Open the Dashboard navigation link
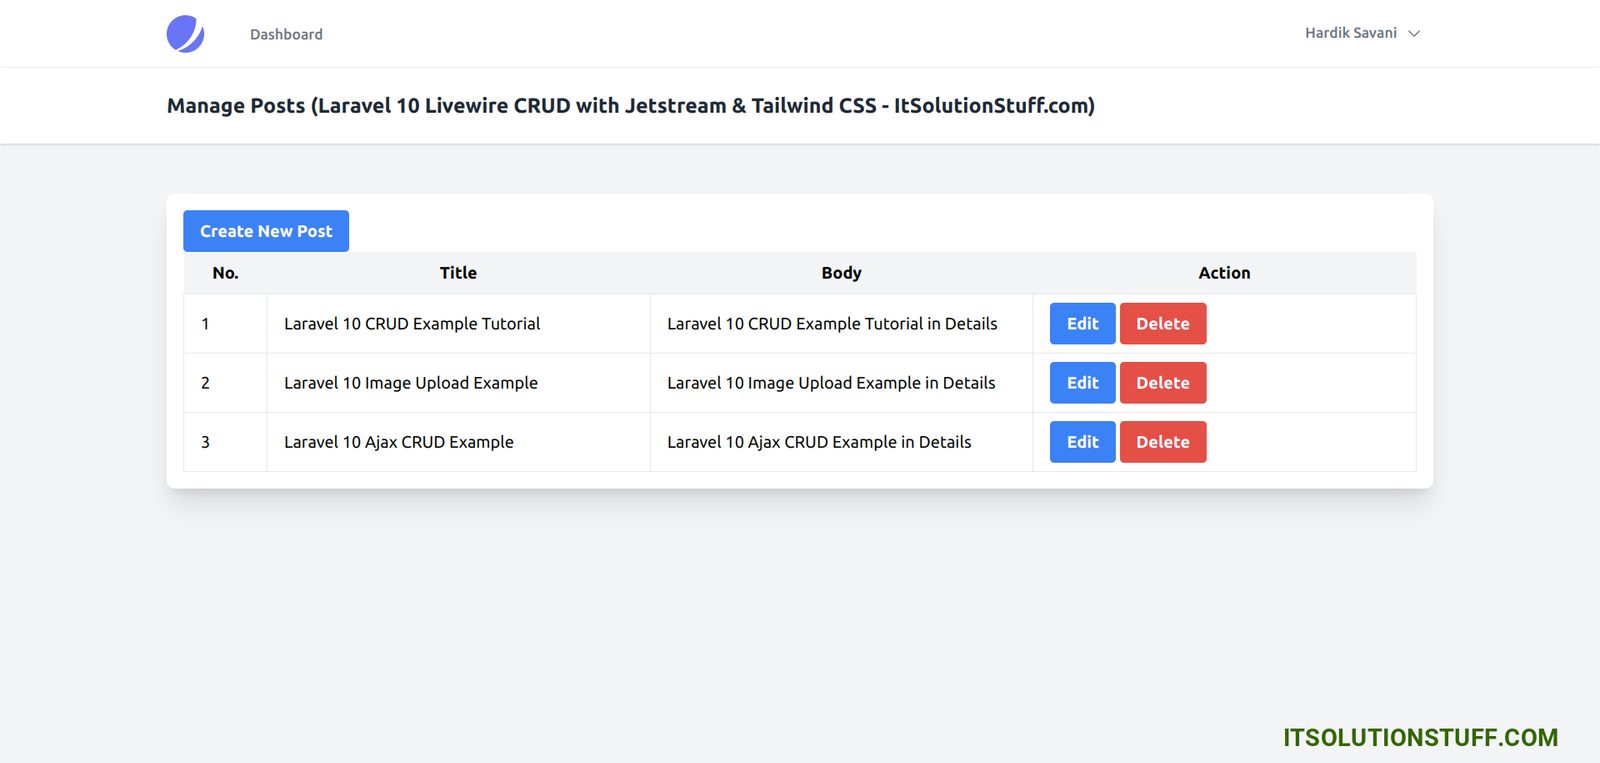Image resolution: width=1600 pixels, height=763 pixels. coord(286,34)
